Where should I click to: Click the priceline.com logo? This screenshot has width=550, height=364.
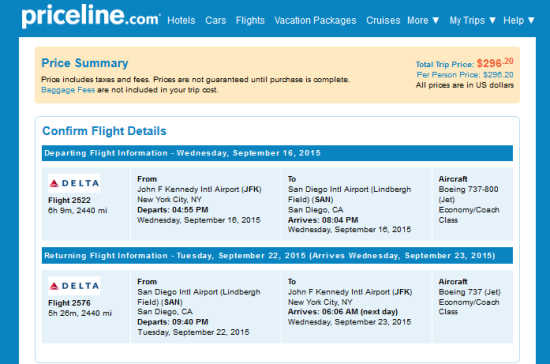[91, 16]
